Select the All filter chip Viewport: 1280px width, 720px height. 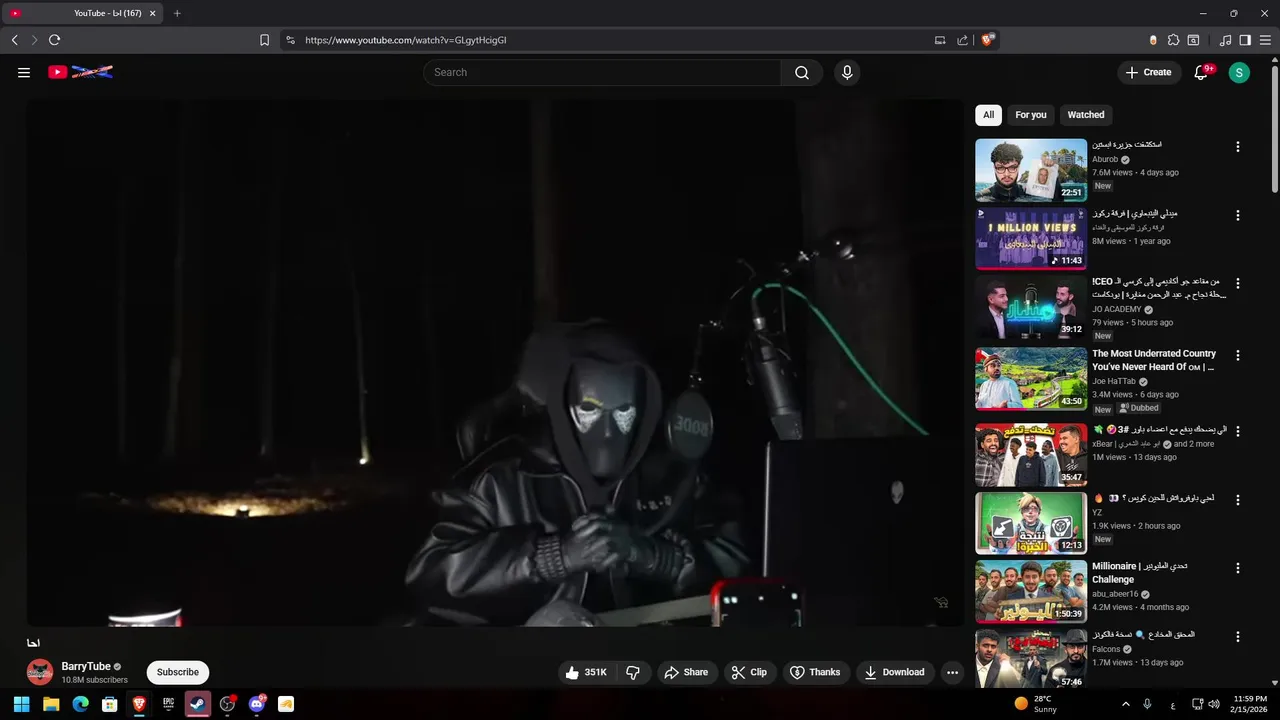988,115
